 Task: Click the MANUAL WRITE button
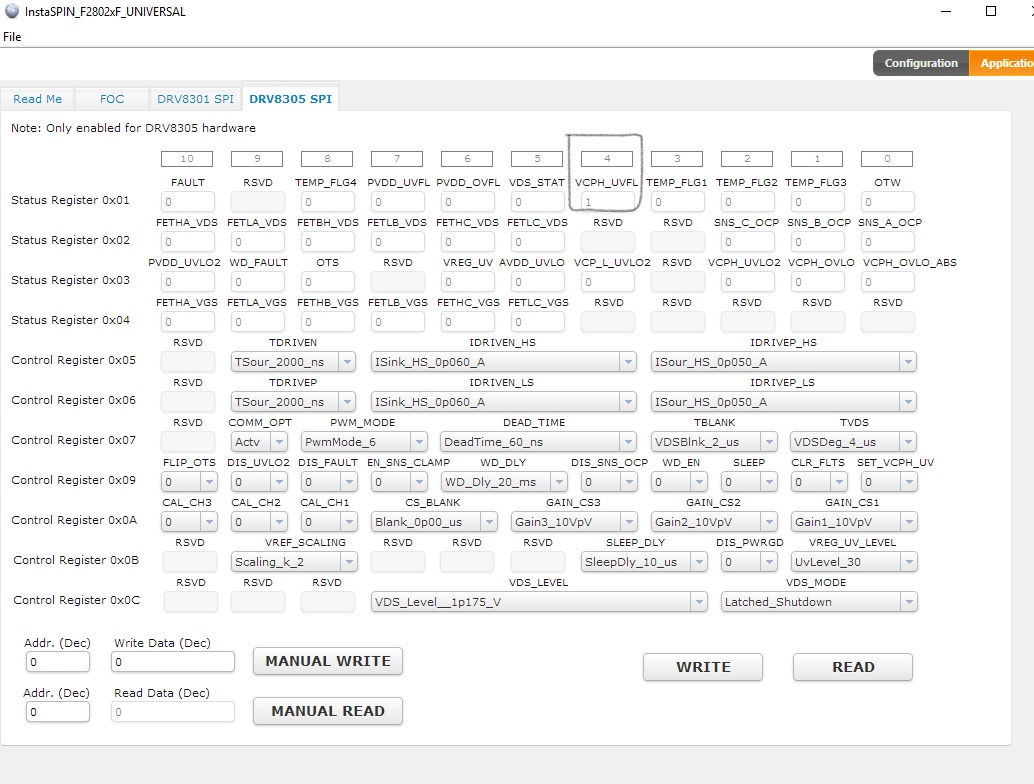tap(328, 661)
